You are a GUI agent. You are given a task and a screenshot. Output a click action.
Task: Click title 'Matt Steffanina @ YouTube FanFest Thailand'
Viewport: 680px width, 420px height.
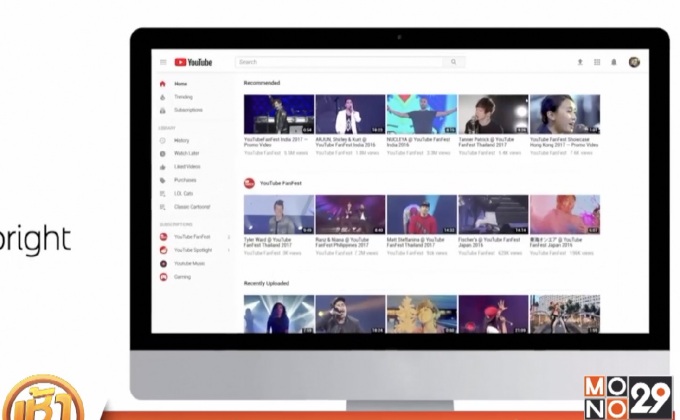415,242
